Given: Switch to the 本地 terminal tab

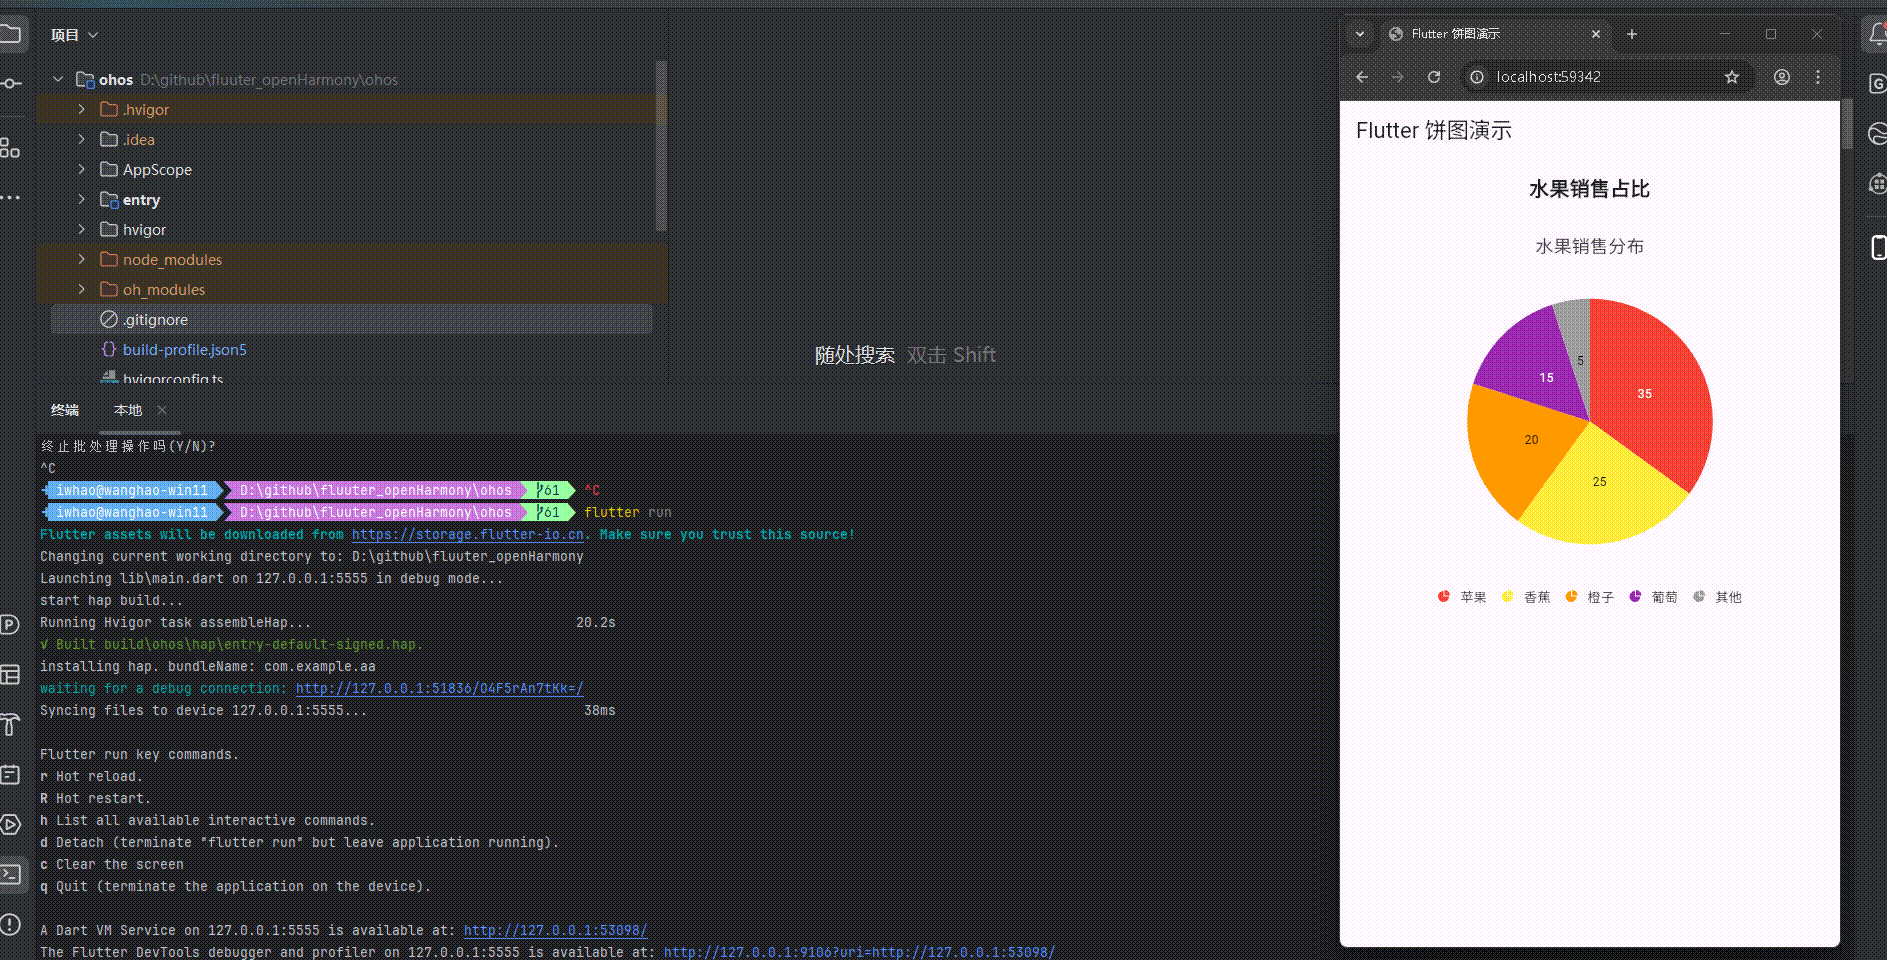Looking at the screenshot, I should click(128, 410).
